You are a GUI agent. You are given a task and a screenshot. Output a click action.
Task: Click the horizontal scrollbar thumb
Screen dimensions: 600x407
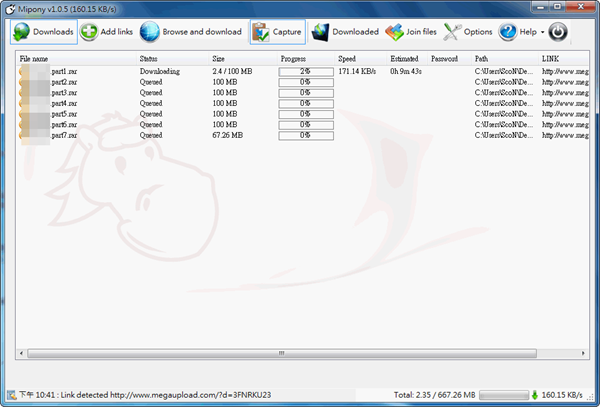coord(282,353)
